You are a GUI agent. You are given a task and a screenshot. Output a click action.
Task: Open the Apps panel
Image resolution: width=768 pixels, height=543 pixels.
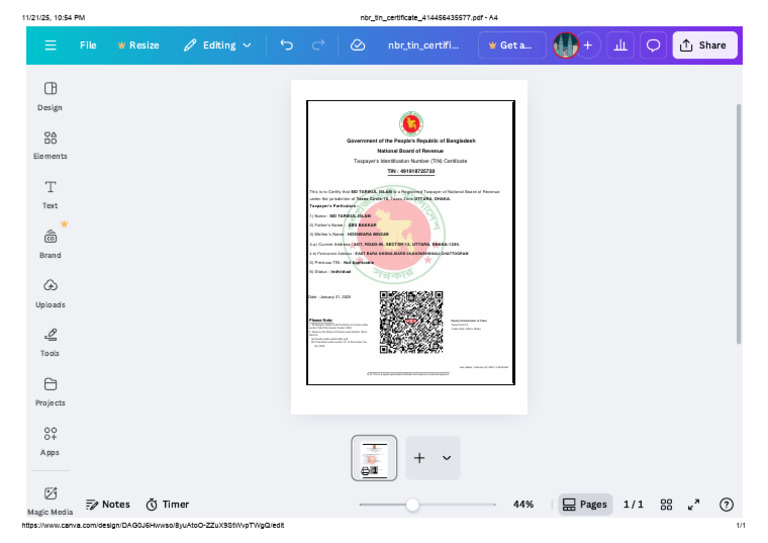pos(50,441)
